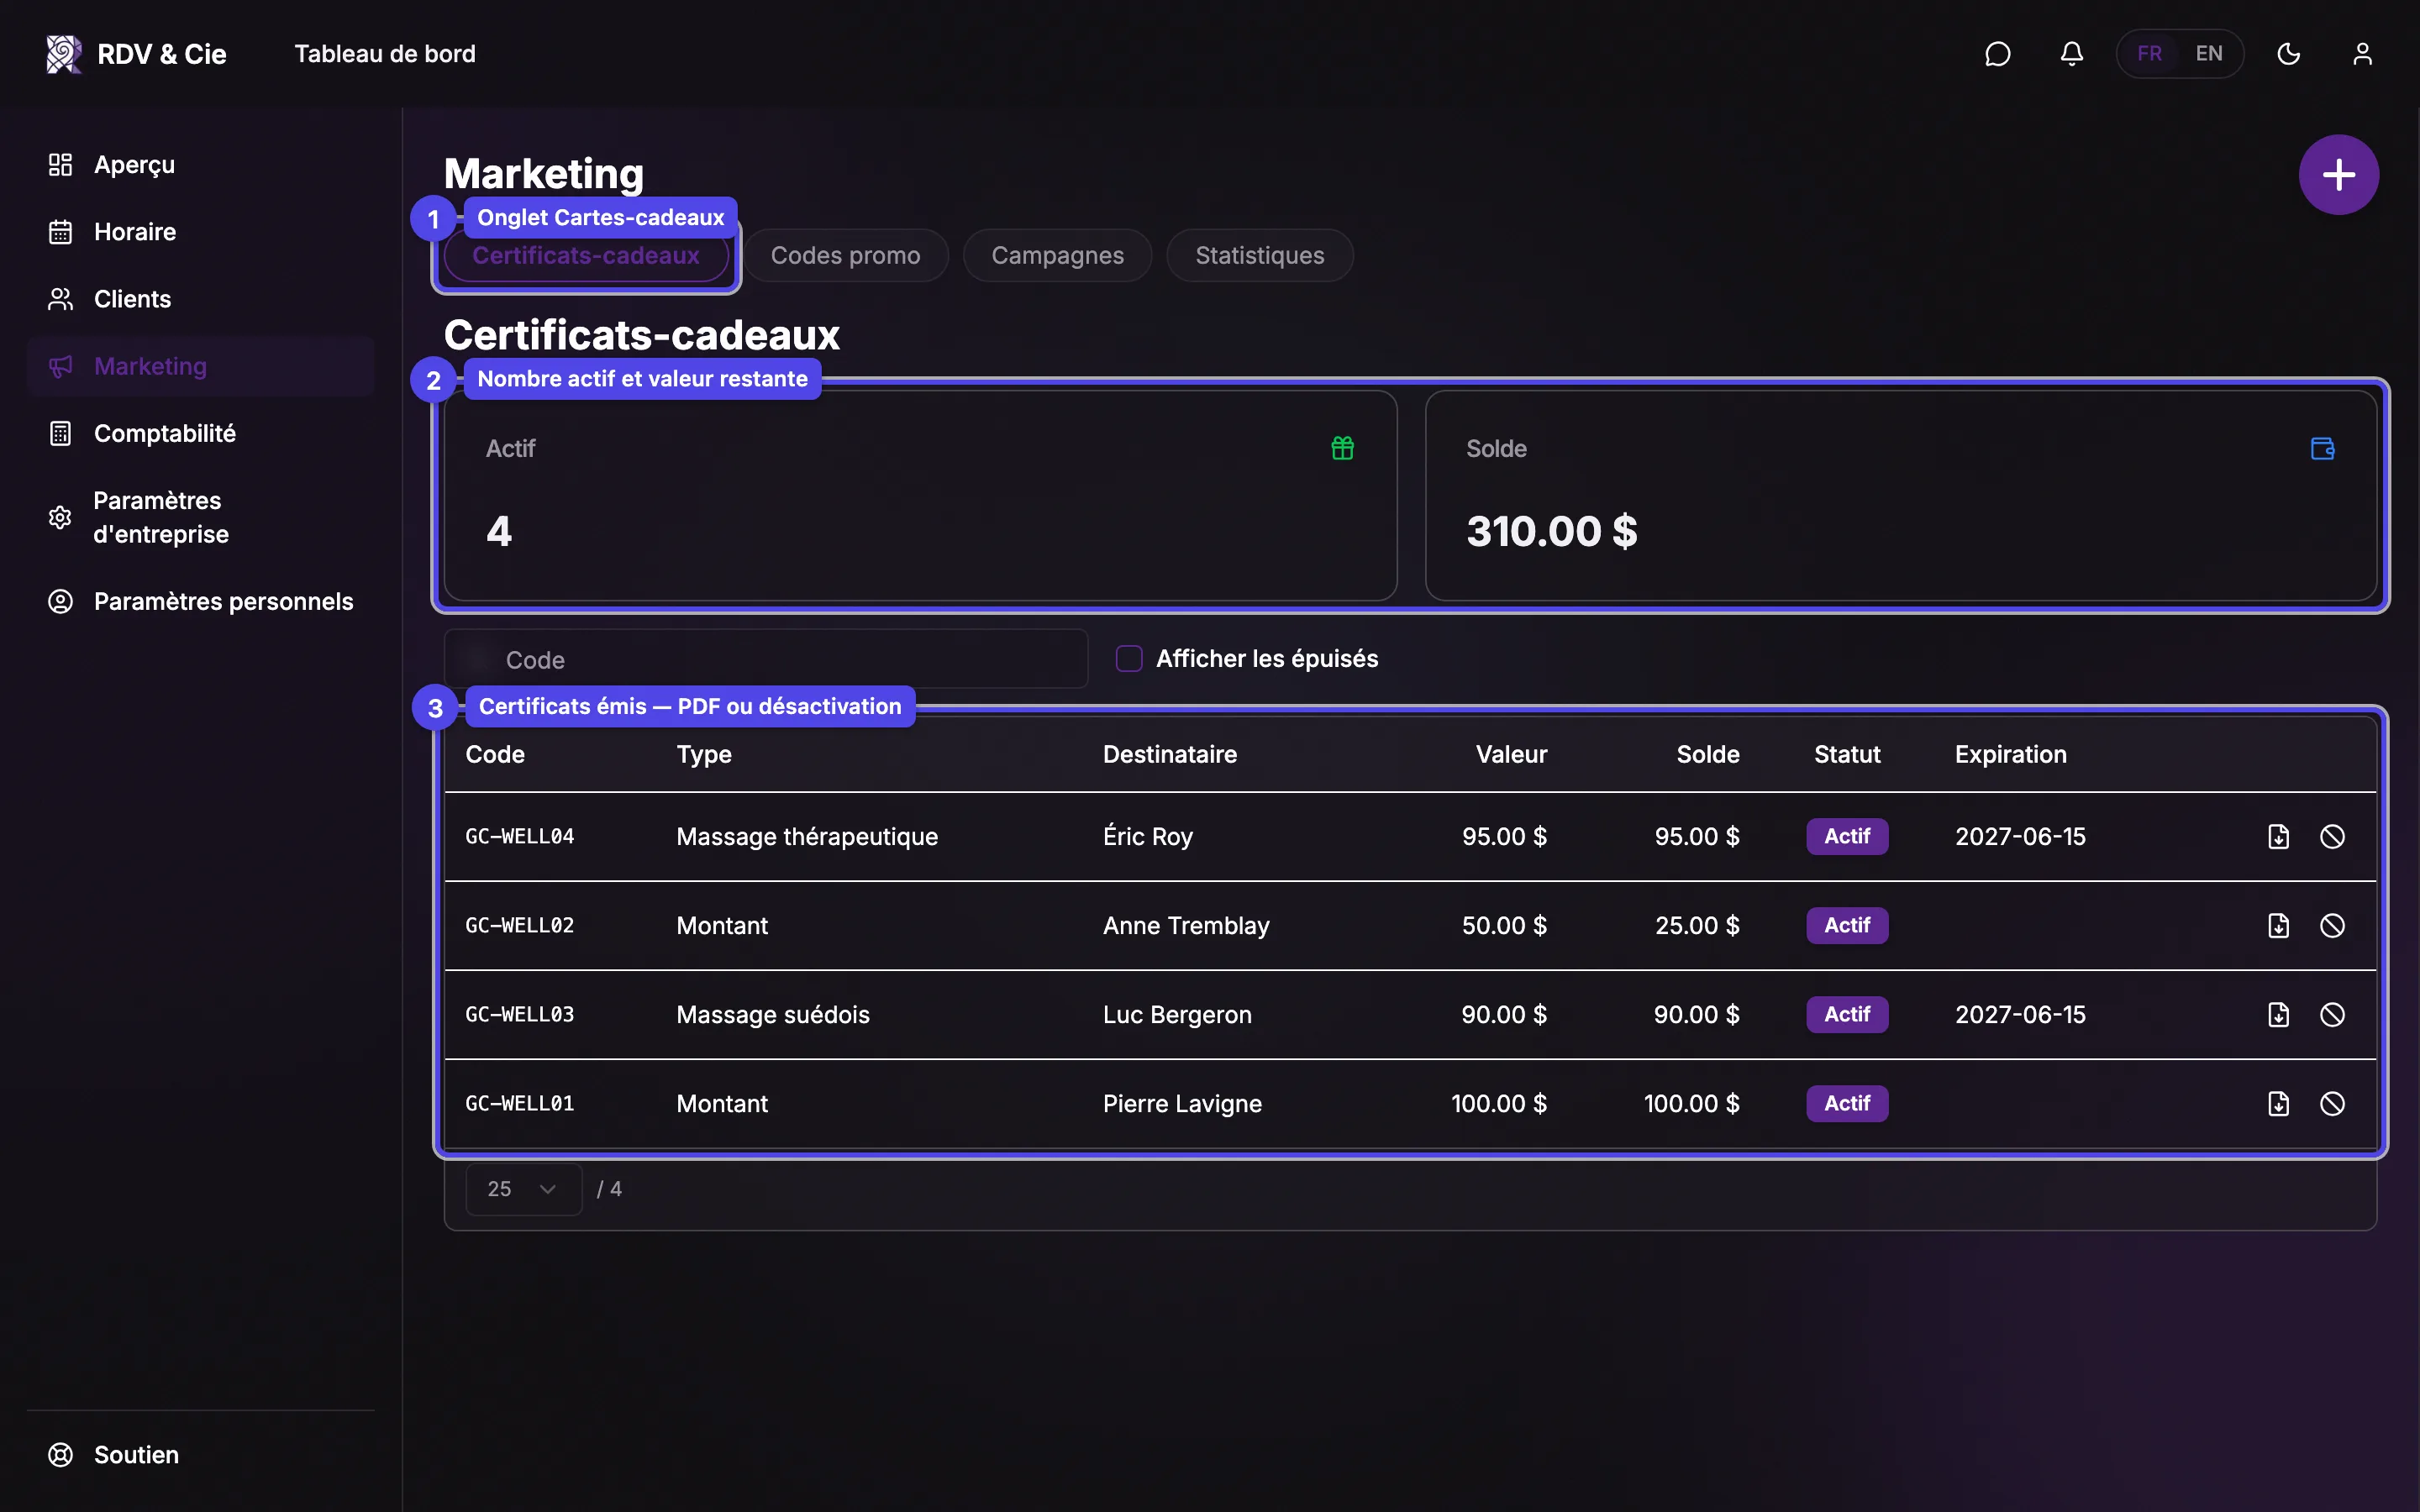Switch language to EN
The image size is (2420, 1512).
point(2209,54)
